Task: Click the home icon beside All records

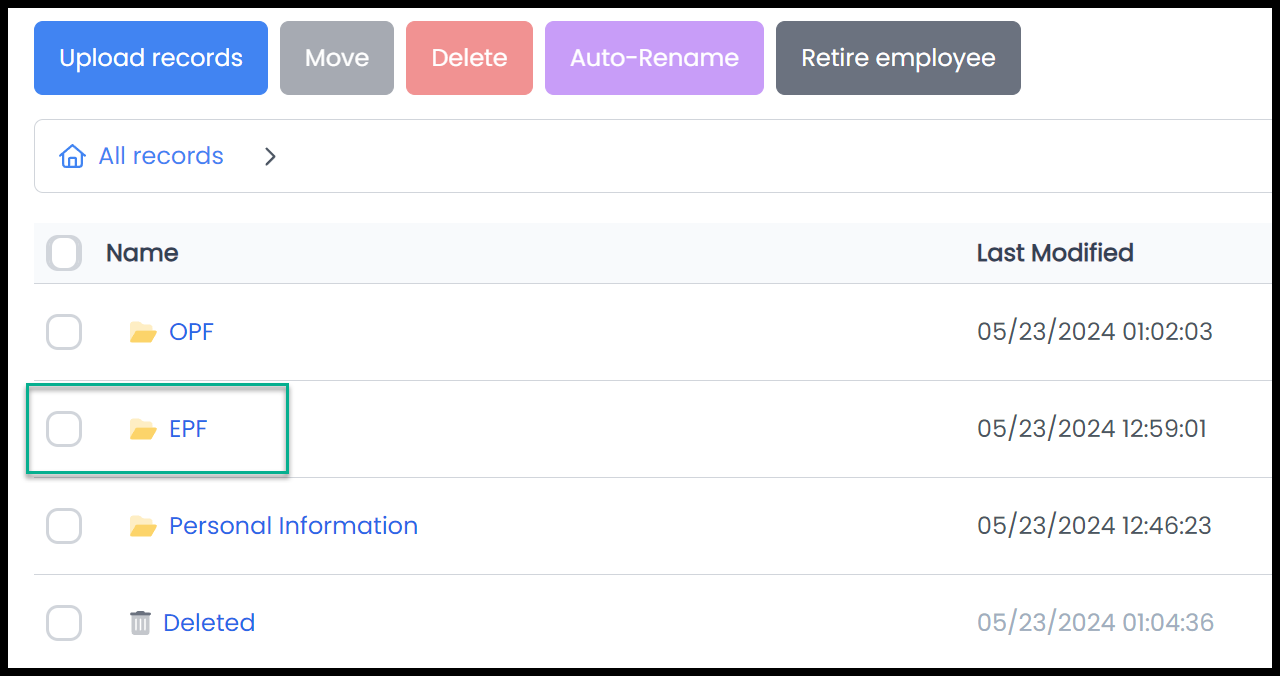Action: pos(72,157)
